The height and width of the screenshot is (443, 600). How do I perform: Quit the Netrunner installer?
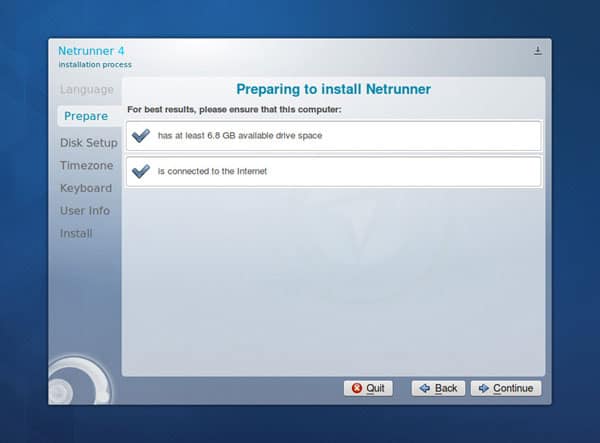click(x=368, y=388)
